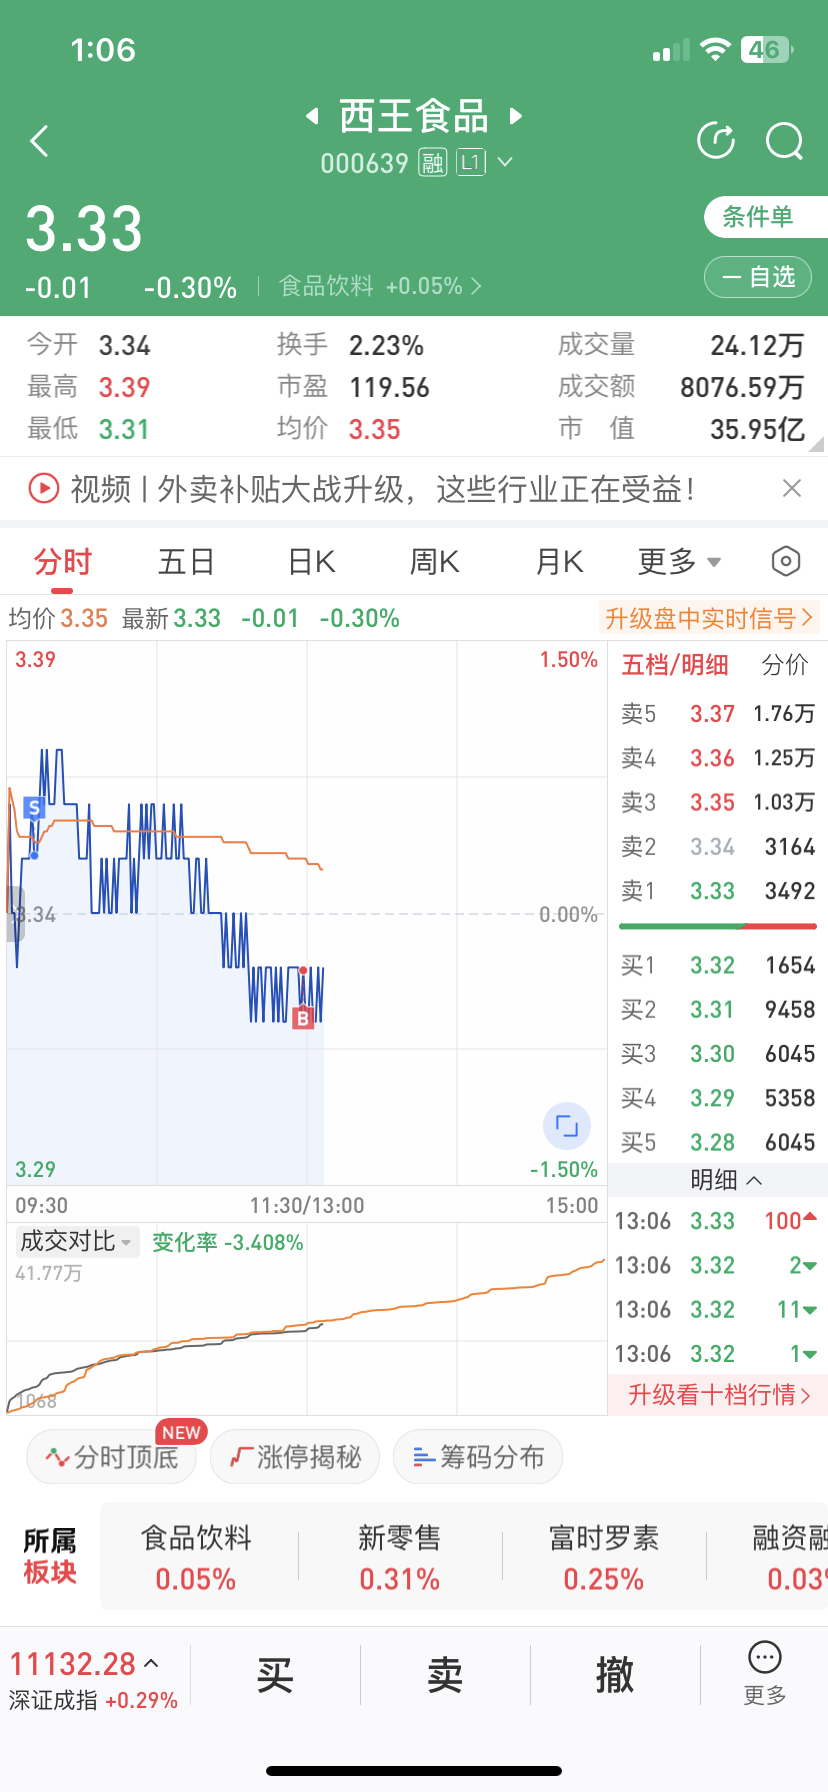Open 新零售 0.31% sector card
The width and height of the screenshot is (828, 1792).
[x=400, y=1558]
